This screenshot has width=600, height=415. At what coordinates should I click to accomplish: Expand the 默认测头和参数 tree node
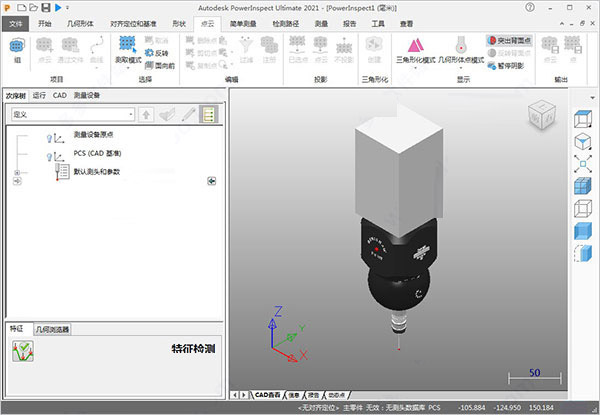17,174
